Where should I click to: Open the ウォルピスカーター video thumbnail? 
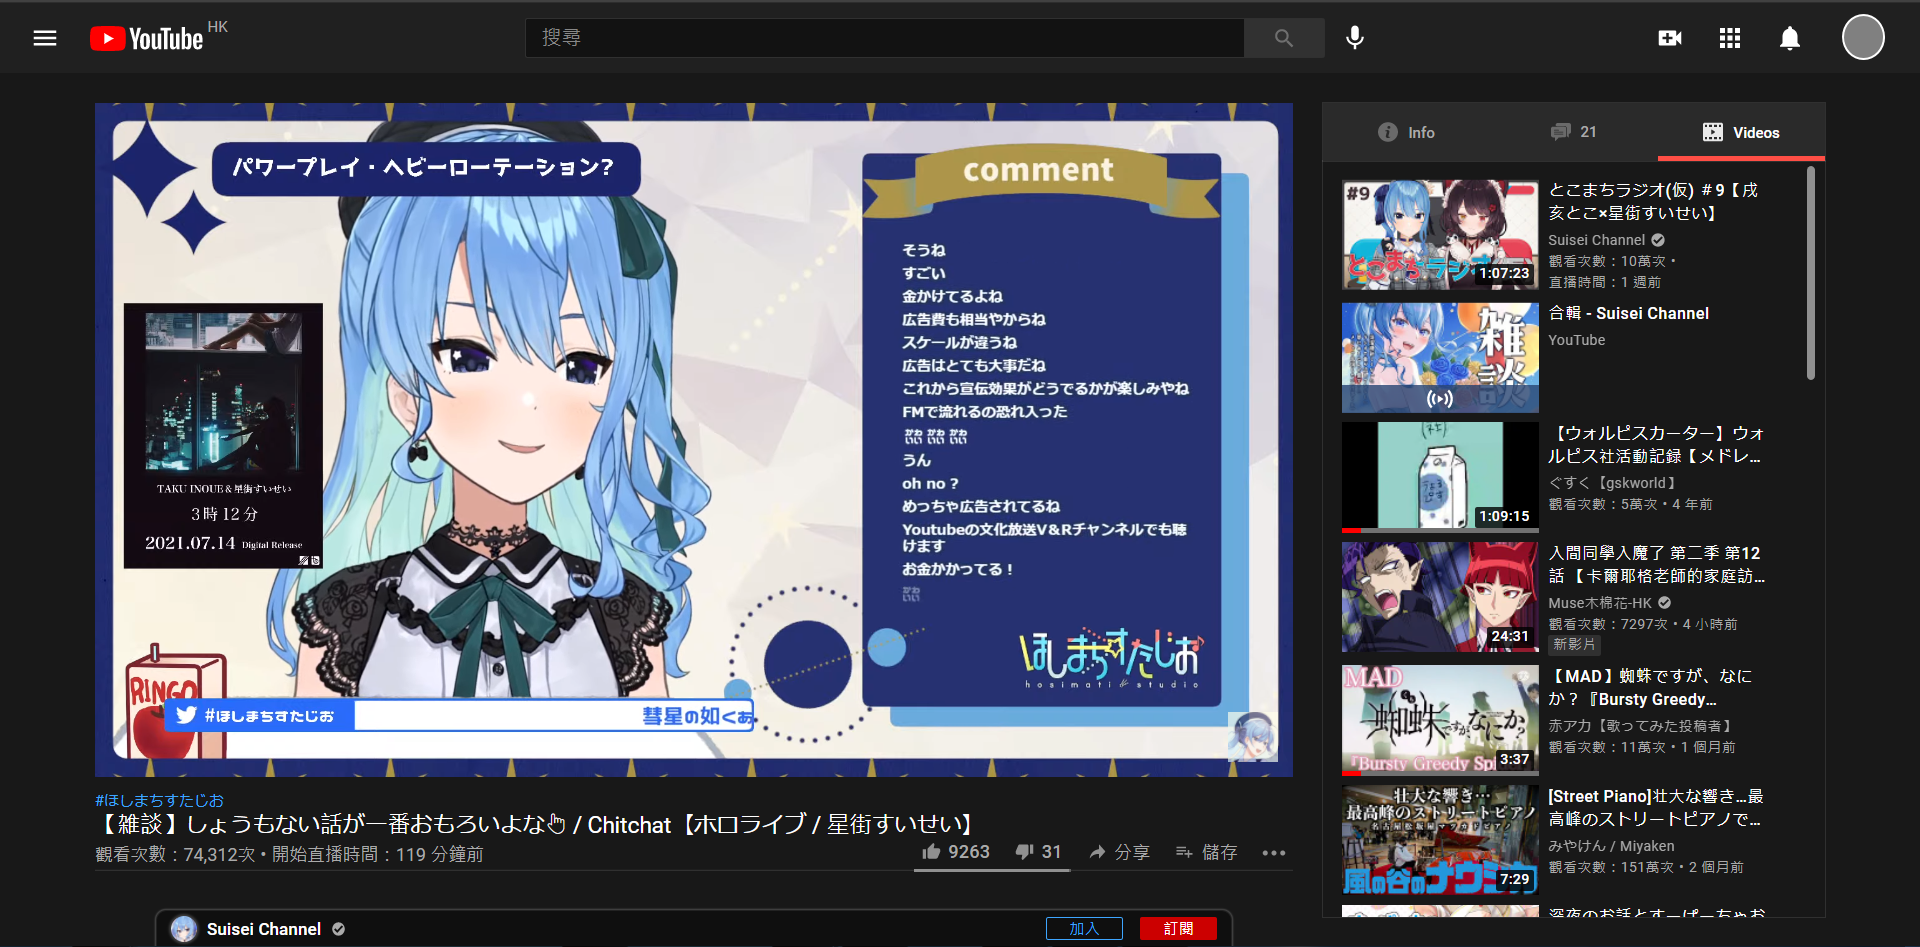pyautogui.click(x=1440, y=477)
